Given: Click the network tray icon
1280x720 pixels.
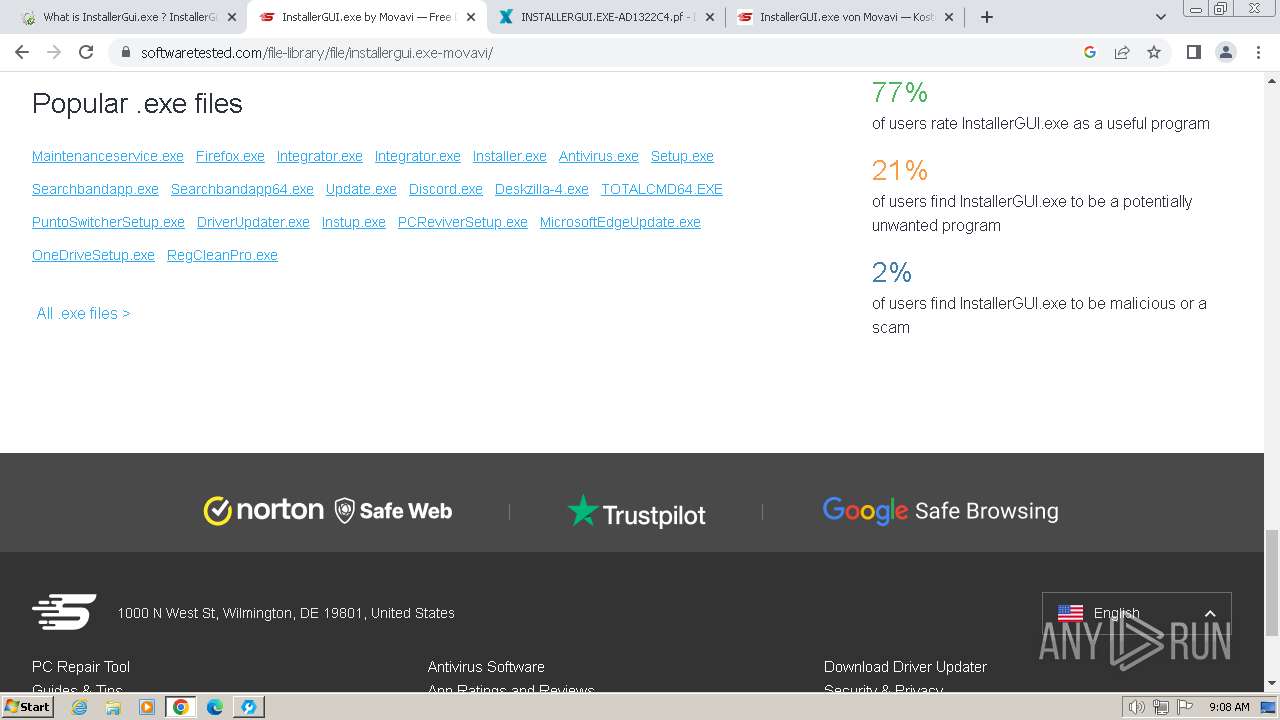Looking at the screenshot, I should coord(1161,707).
